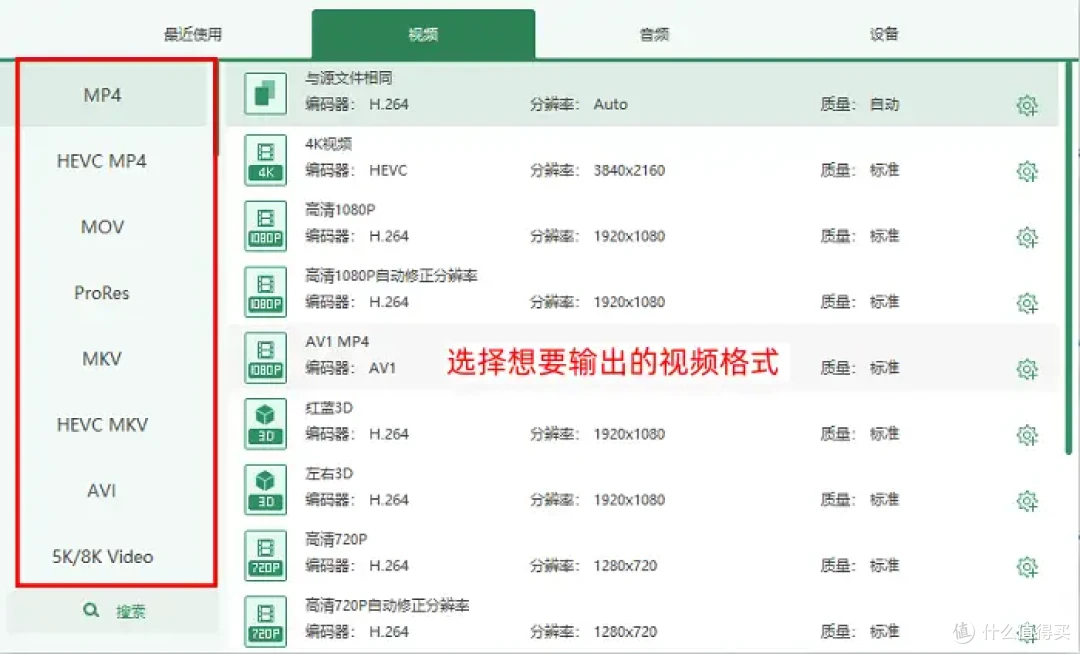This screenshot has height=654, width=1080.
Task: Click the 高清1080P preset icon
Action: 265,225
